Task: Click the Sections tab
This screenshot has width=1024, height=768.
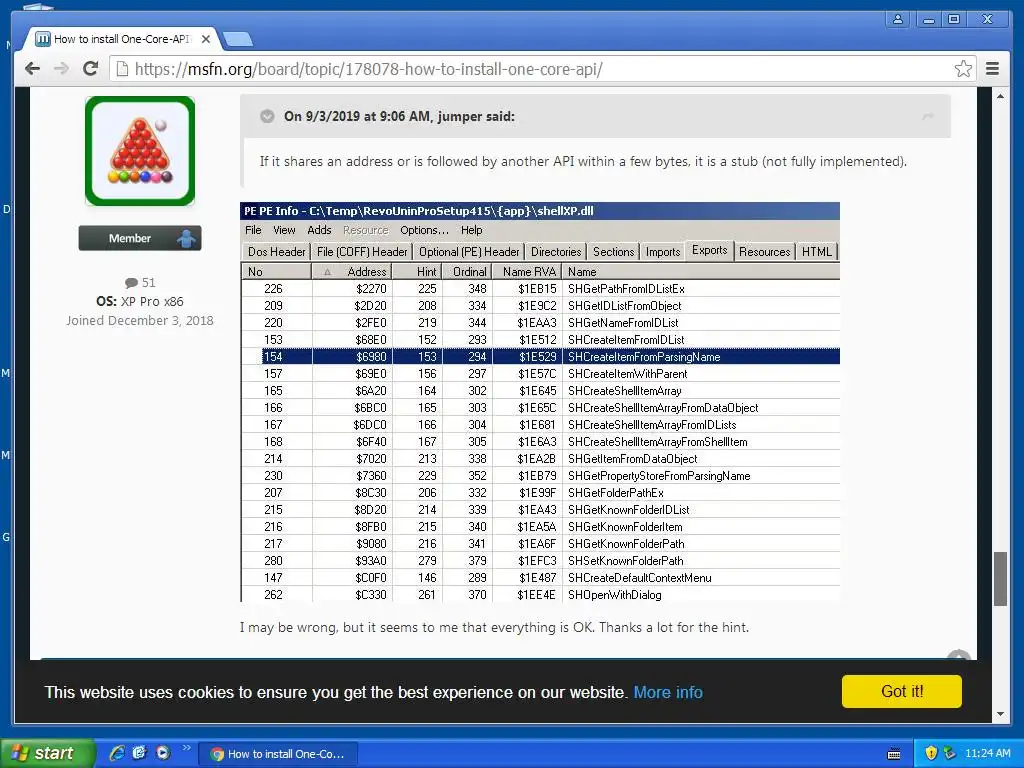Action: coord(613,251)
